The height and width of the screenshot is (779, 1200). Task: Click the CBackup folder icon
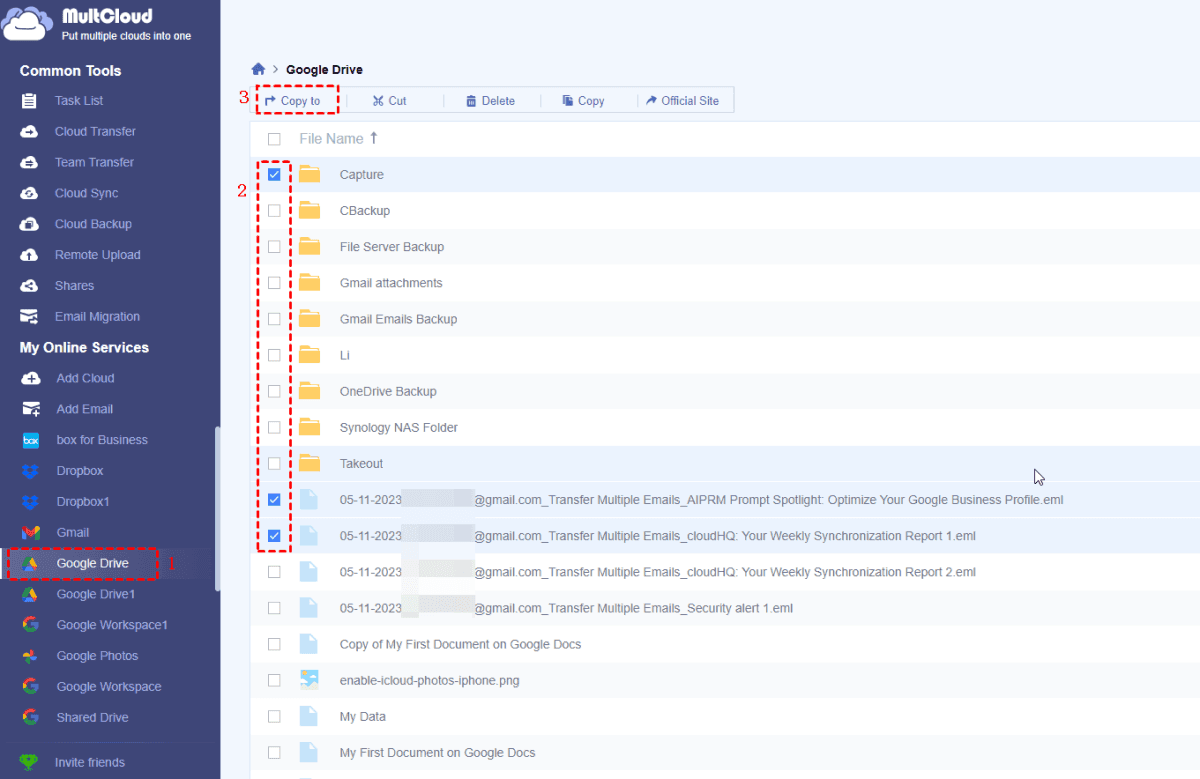click(x=310, y=210)
